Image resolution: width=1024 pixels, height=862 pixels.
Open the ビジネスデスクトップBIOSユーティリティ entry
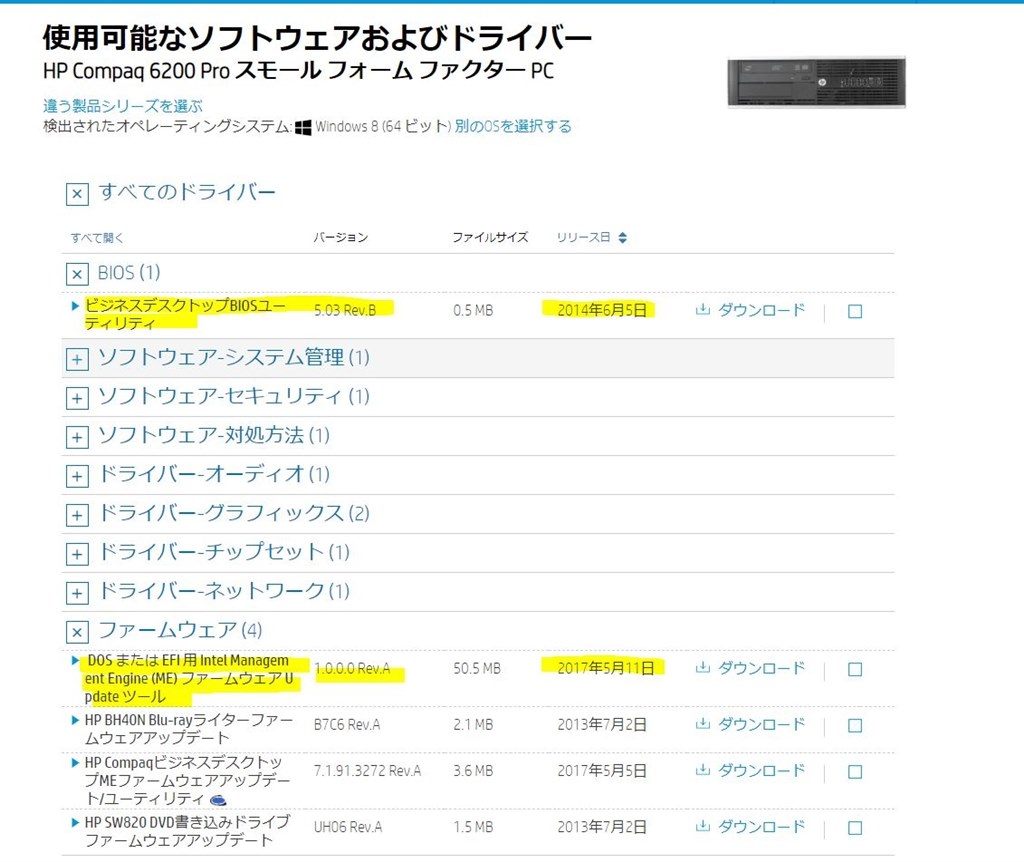185,314
